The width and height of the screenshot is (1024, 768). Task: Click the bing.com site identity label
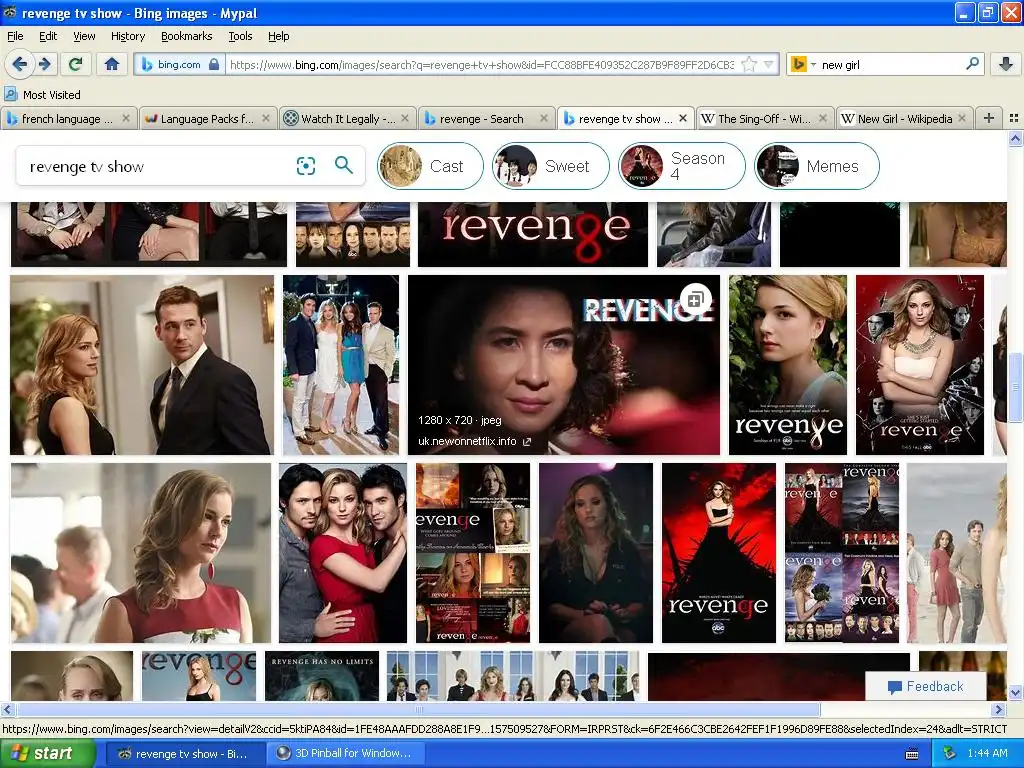coord(179,65)
